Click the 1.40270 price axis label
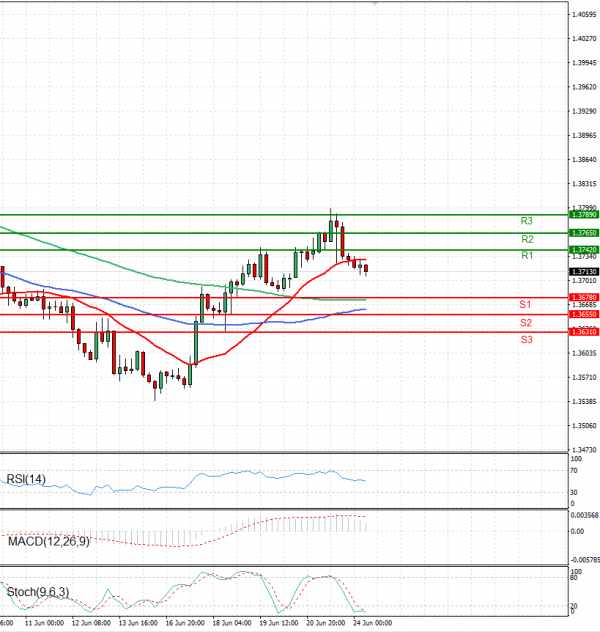This screenshot has height=632, width=600. click(584, 39)
